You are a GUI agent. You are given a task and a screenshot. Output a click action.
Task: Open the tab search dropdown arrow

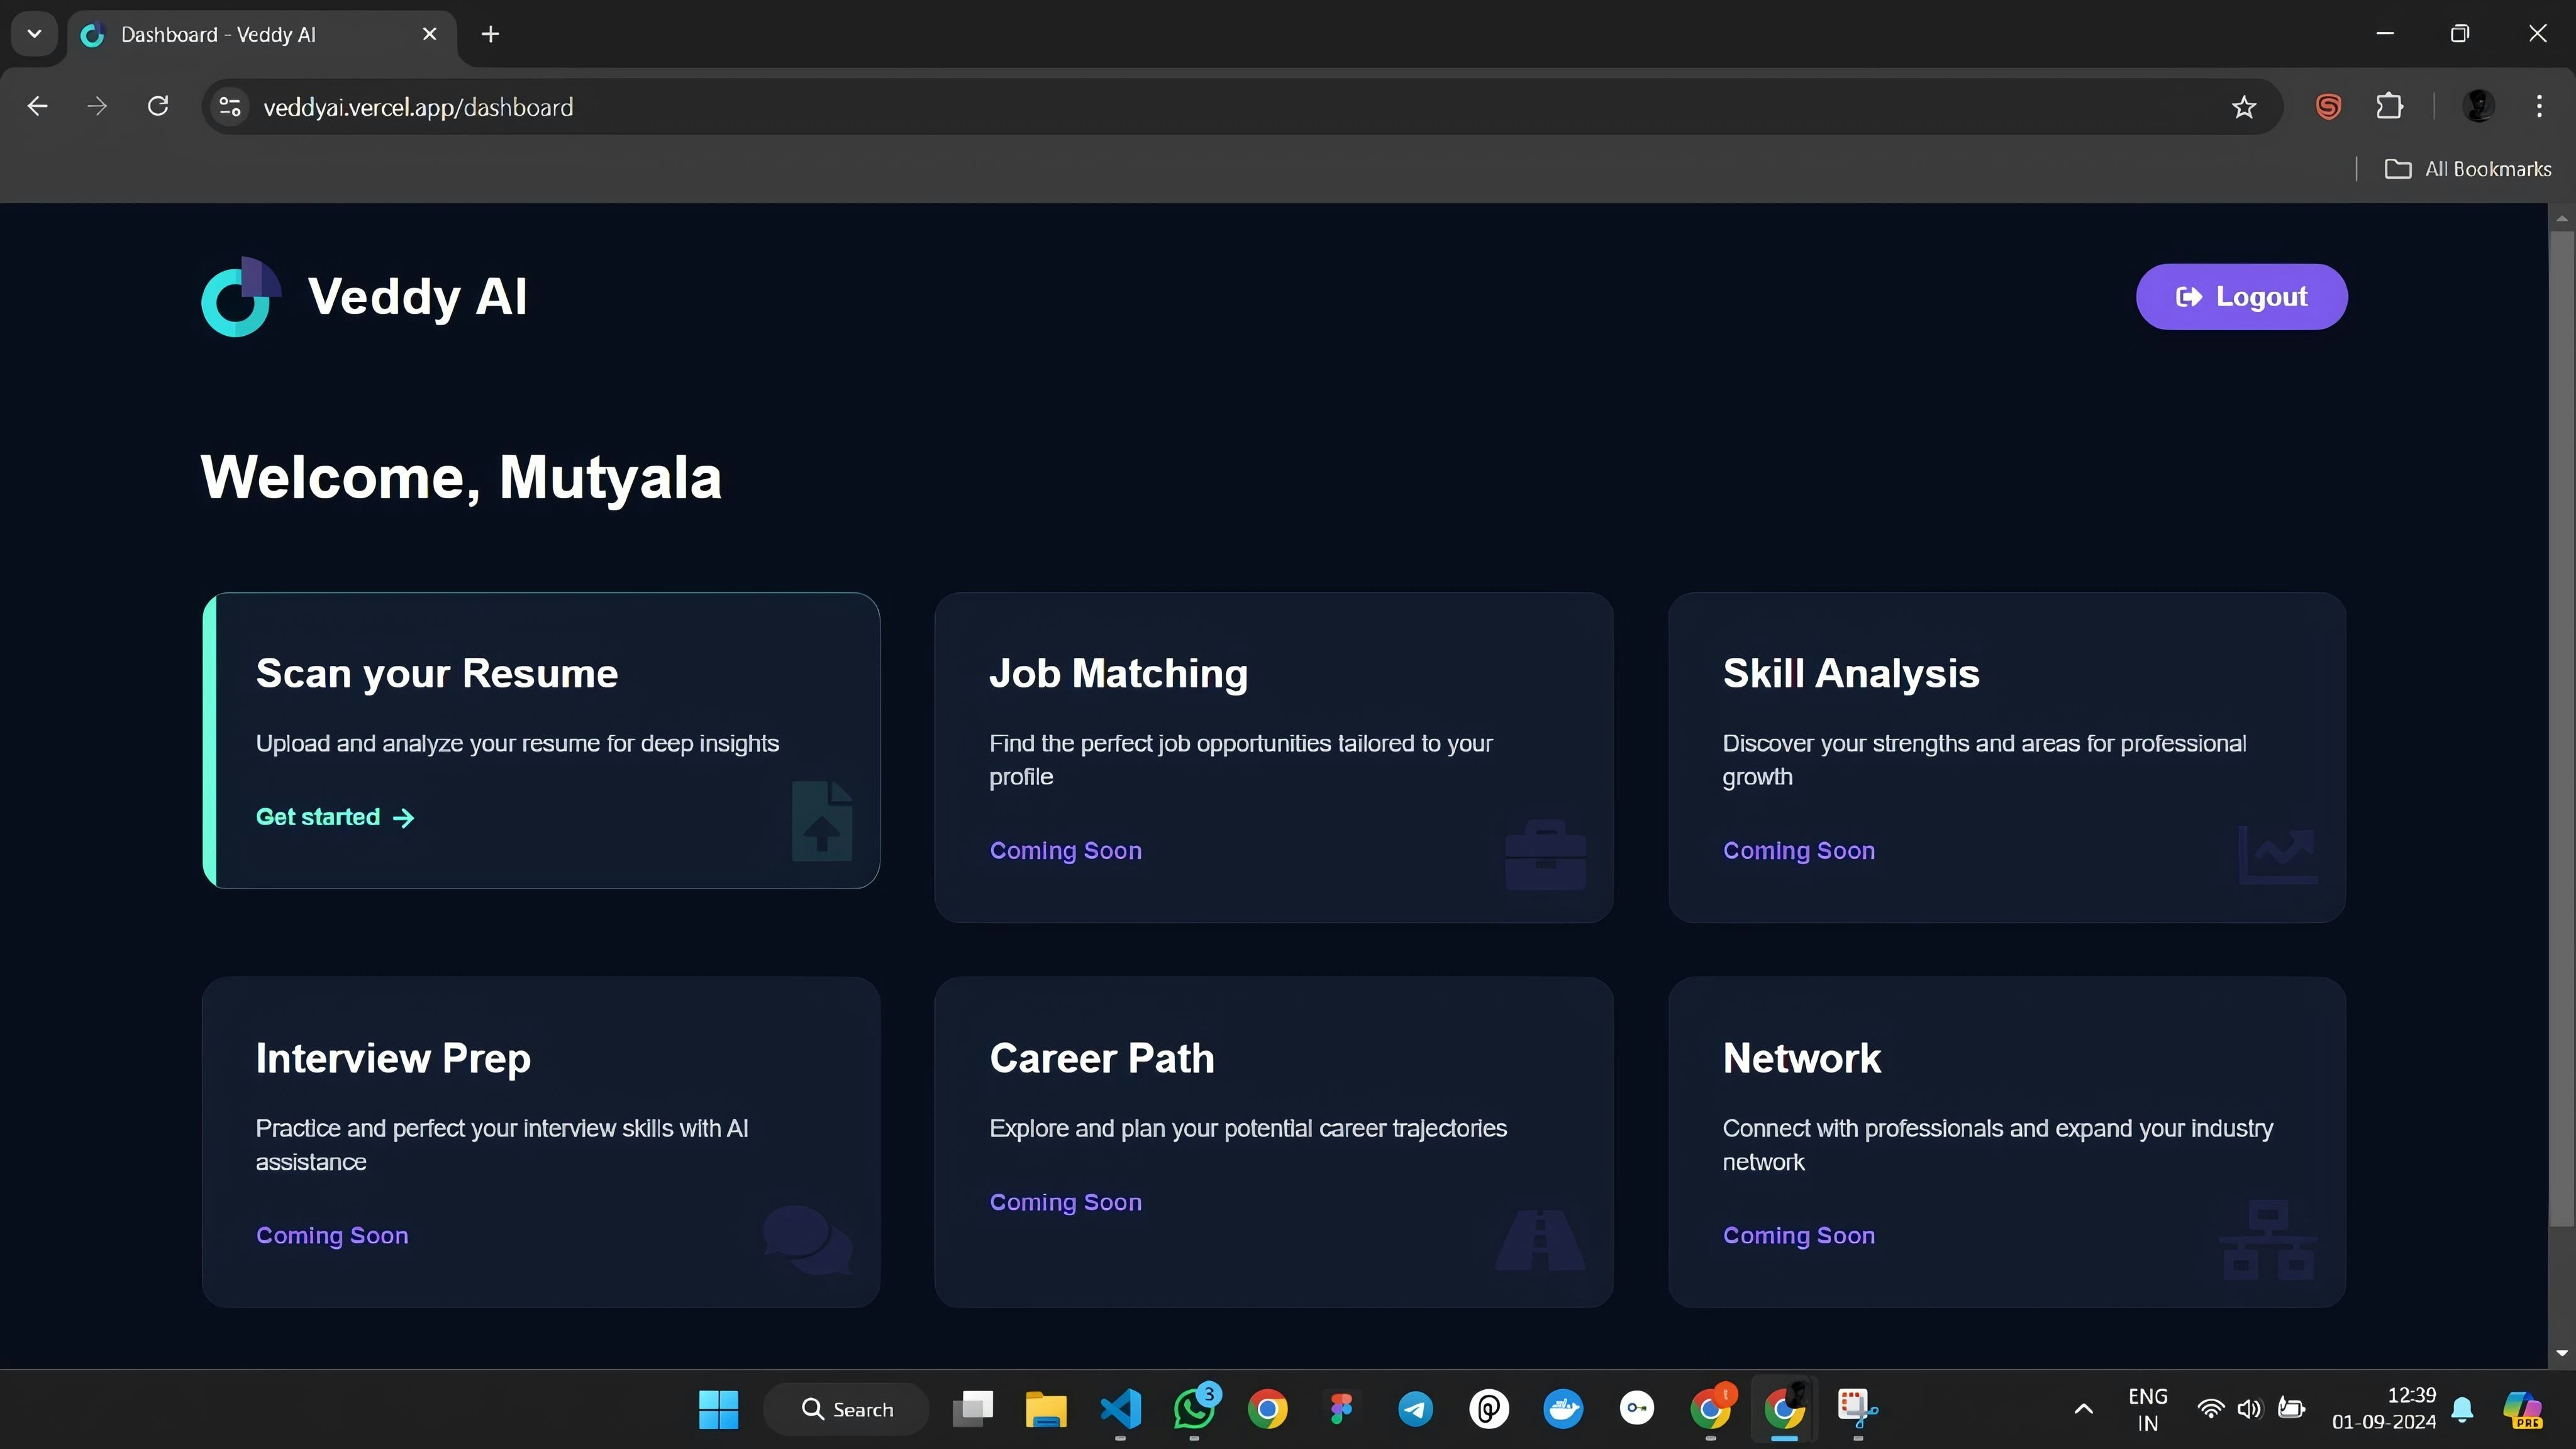coord(34,34)
